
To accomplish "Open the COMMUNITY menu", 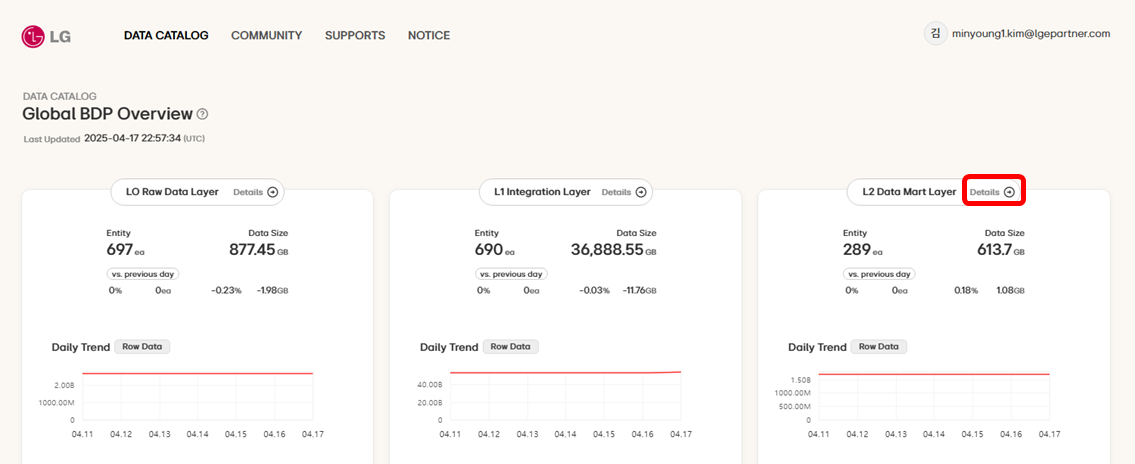I will 266,36.
